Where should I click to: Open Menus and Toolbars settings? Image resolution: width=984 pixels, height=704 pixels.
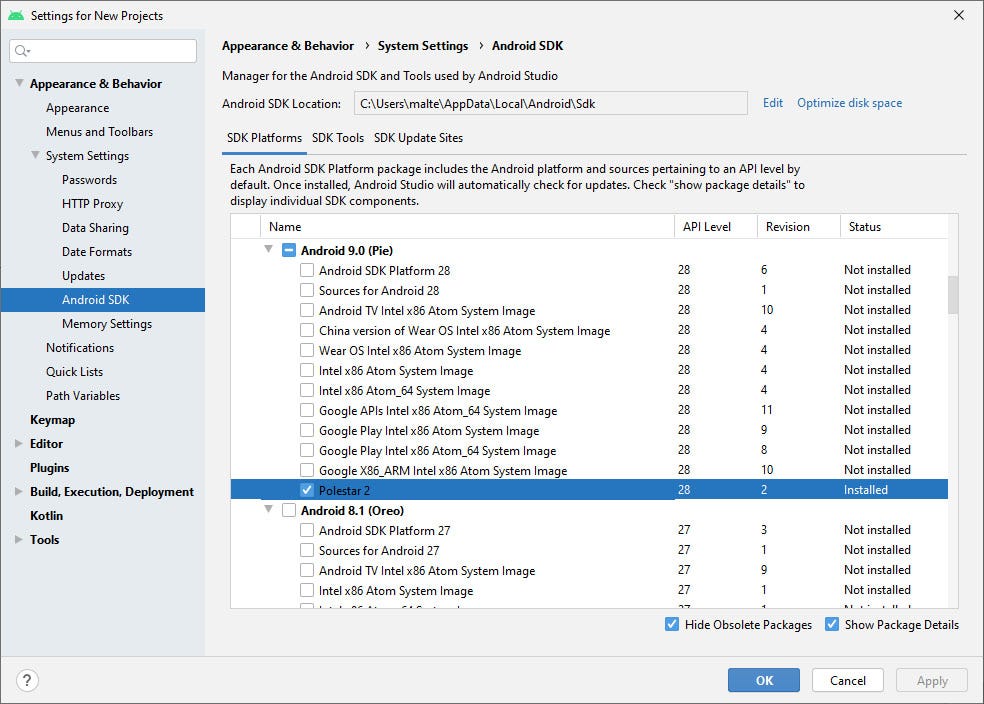tap(99, 132)
